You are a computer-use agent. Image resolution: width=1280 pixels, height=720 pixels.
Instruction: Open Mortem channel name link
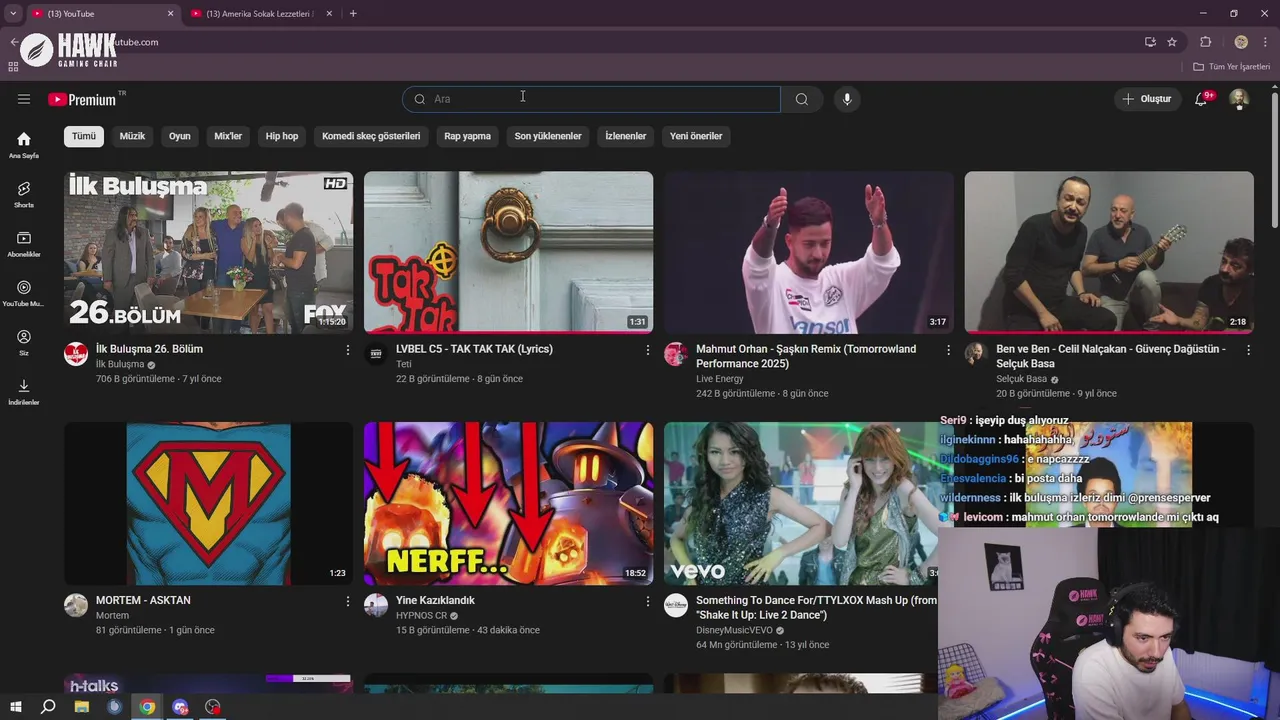[x=112, y=615]
